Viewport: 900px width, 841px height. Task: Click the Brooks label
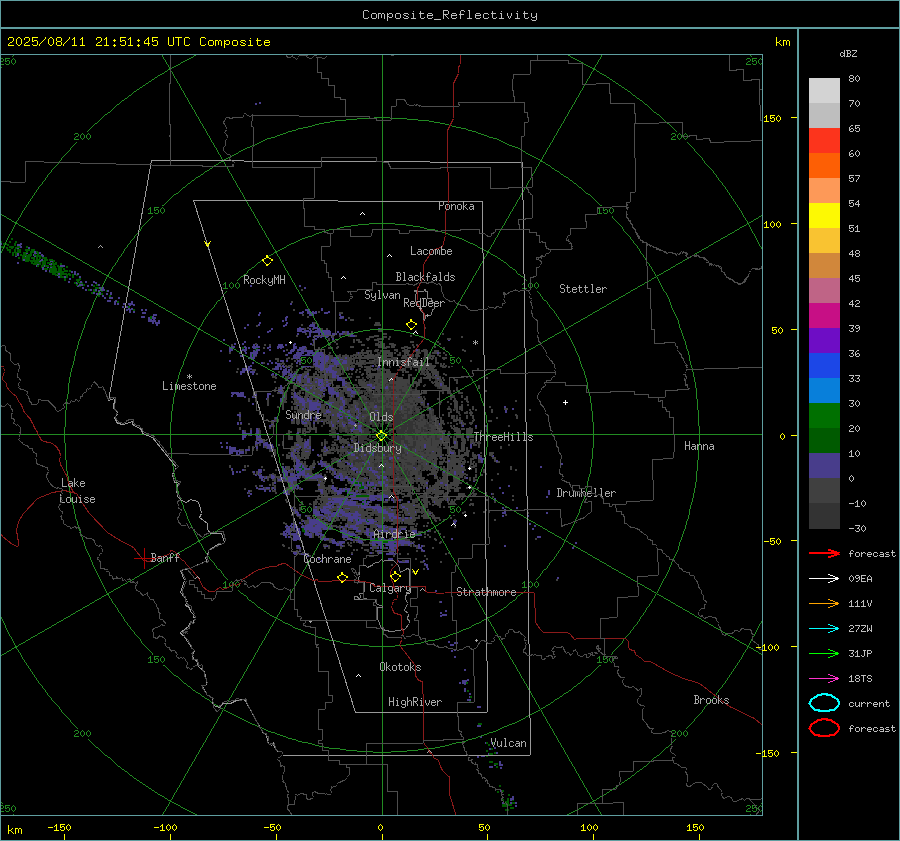pos(711,700)
